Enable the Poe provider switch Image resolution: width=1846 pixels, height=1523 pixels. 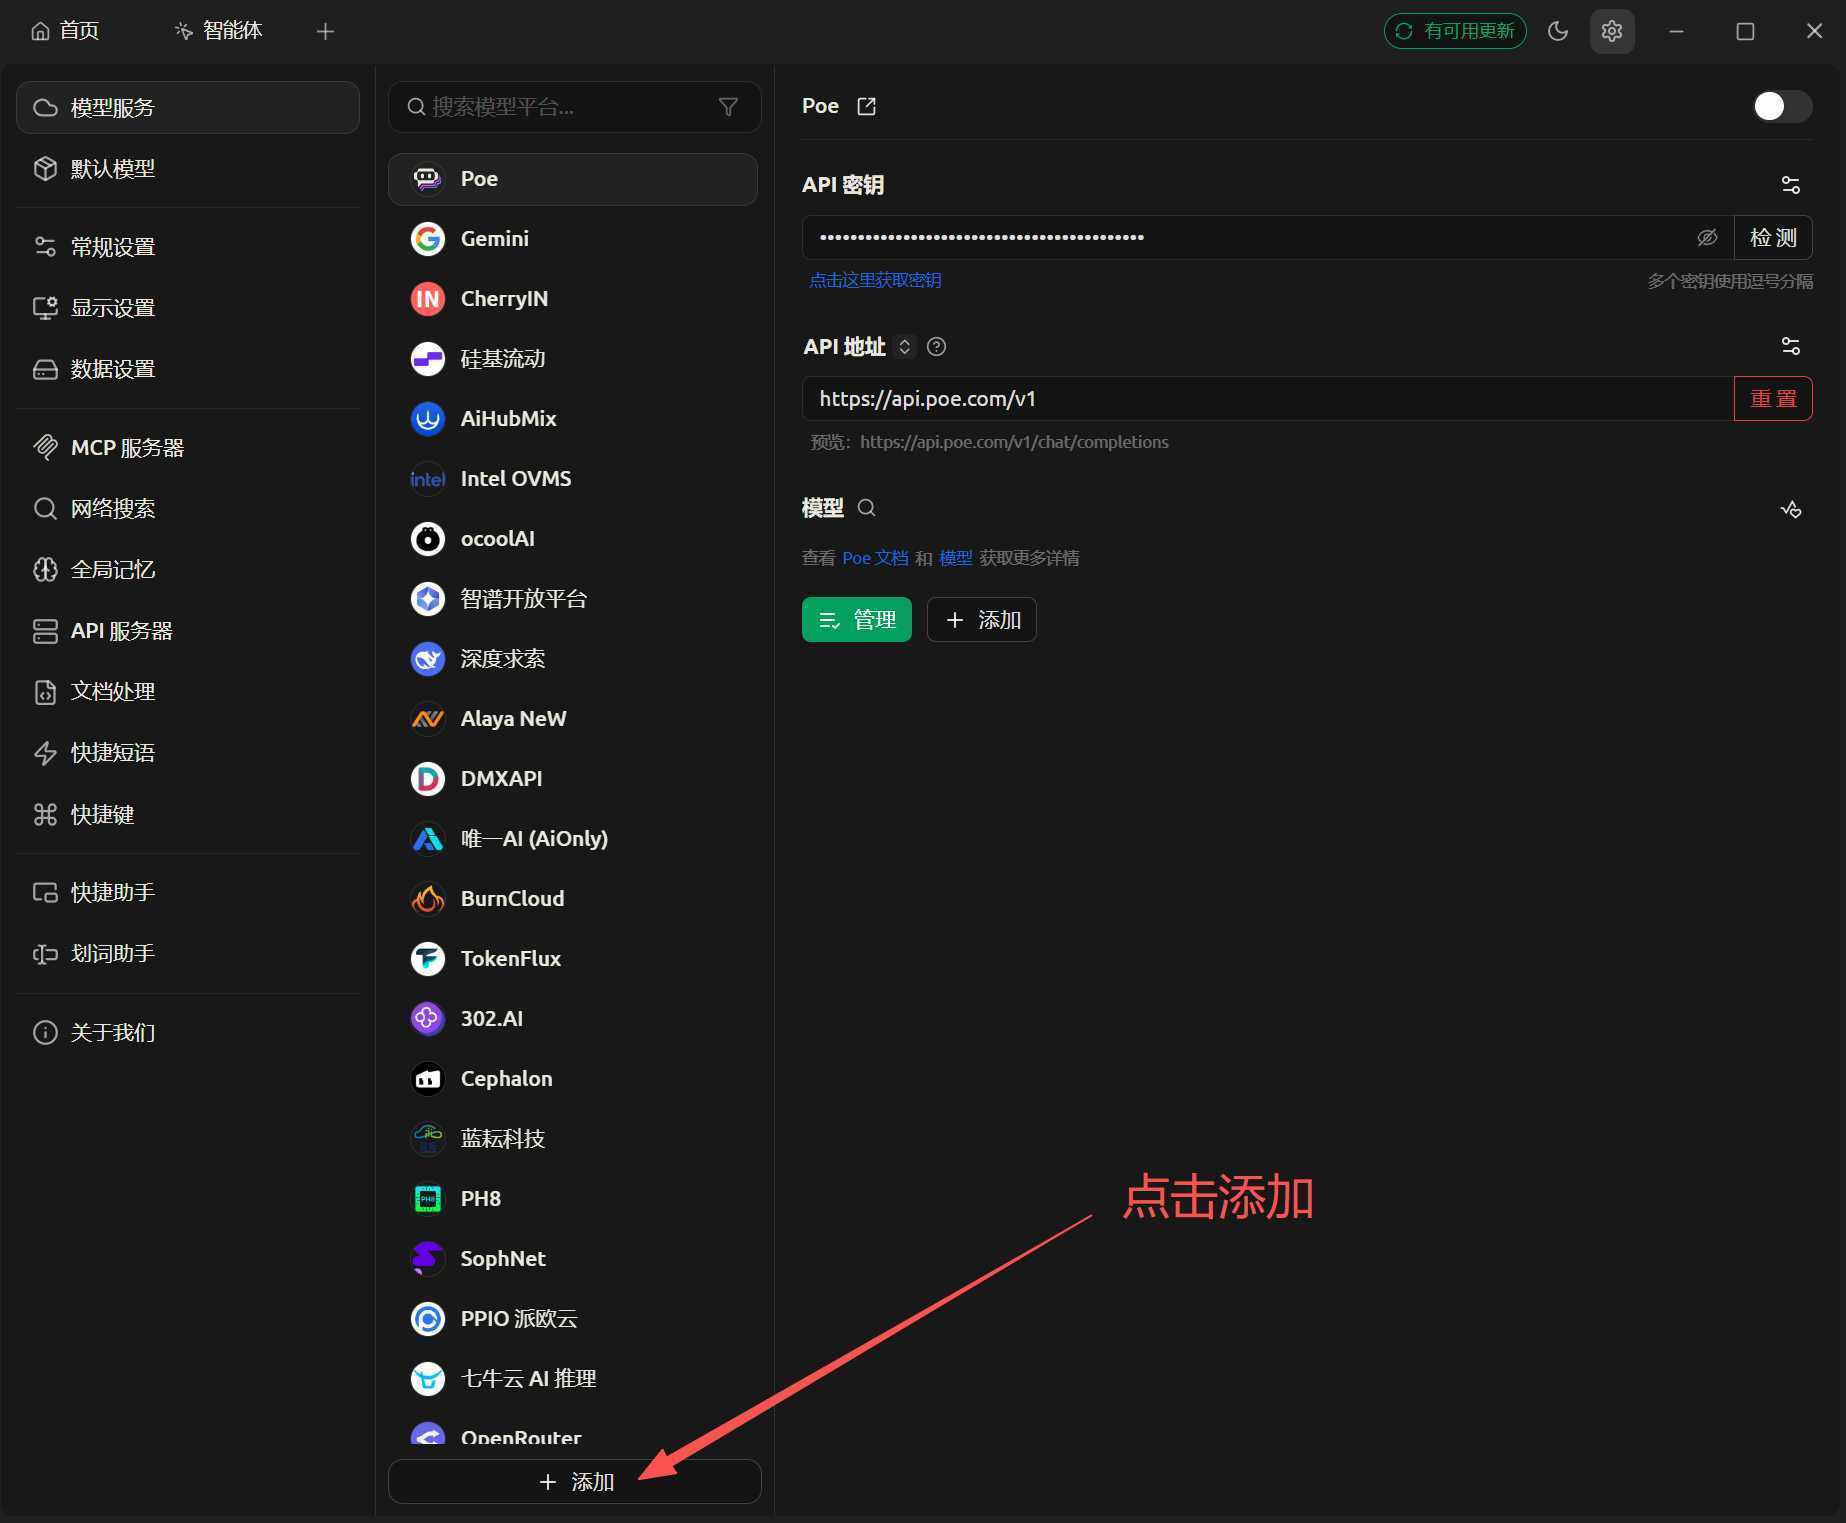click(1781, 106)
